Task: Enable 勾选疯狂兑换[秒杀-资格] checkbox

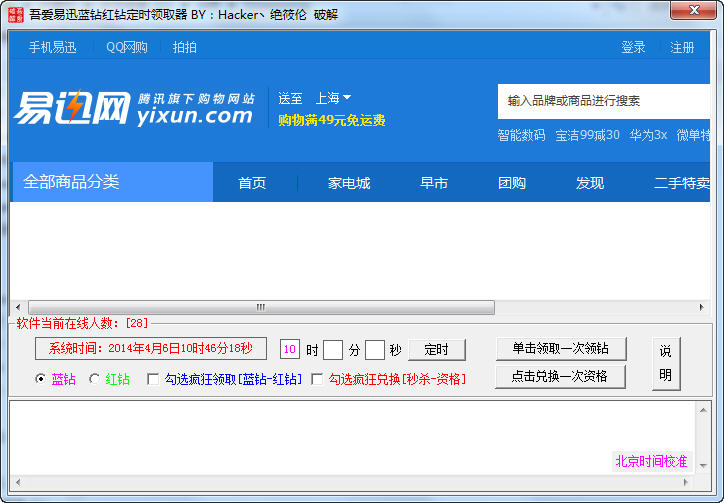Action: (317, 380)
